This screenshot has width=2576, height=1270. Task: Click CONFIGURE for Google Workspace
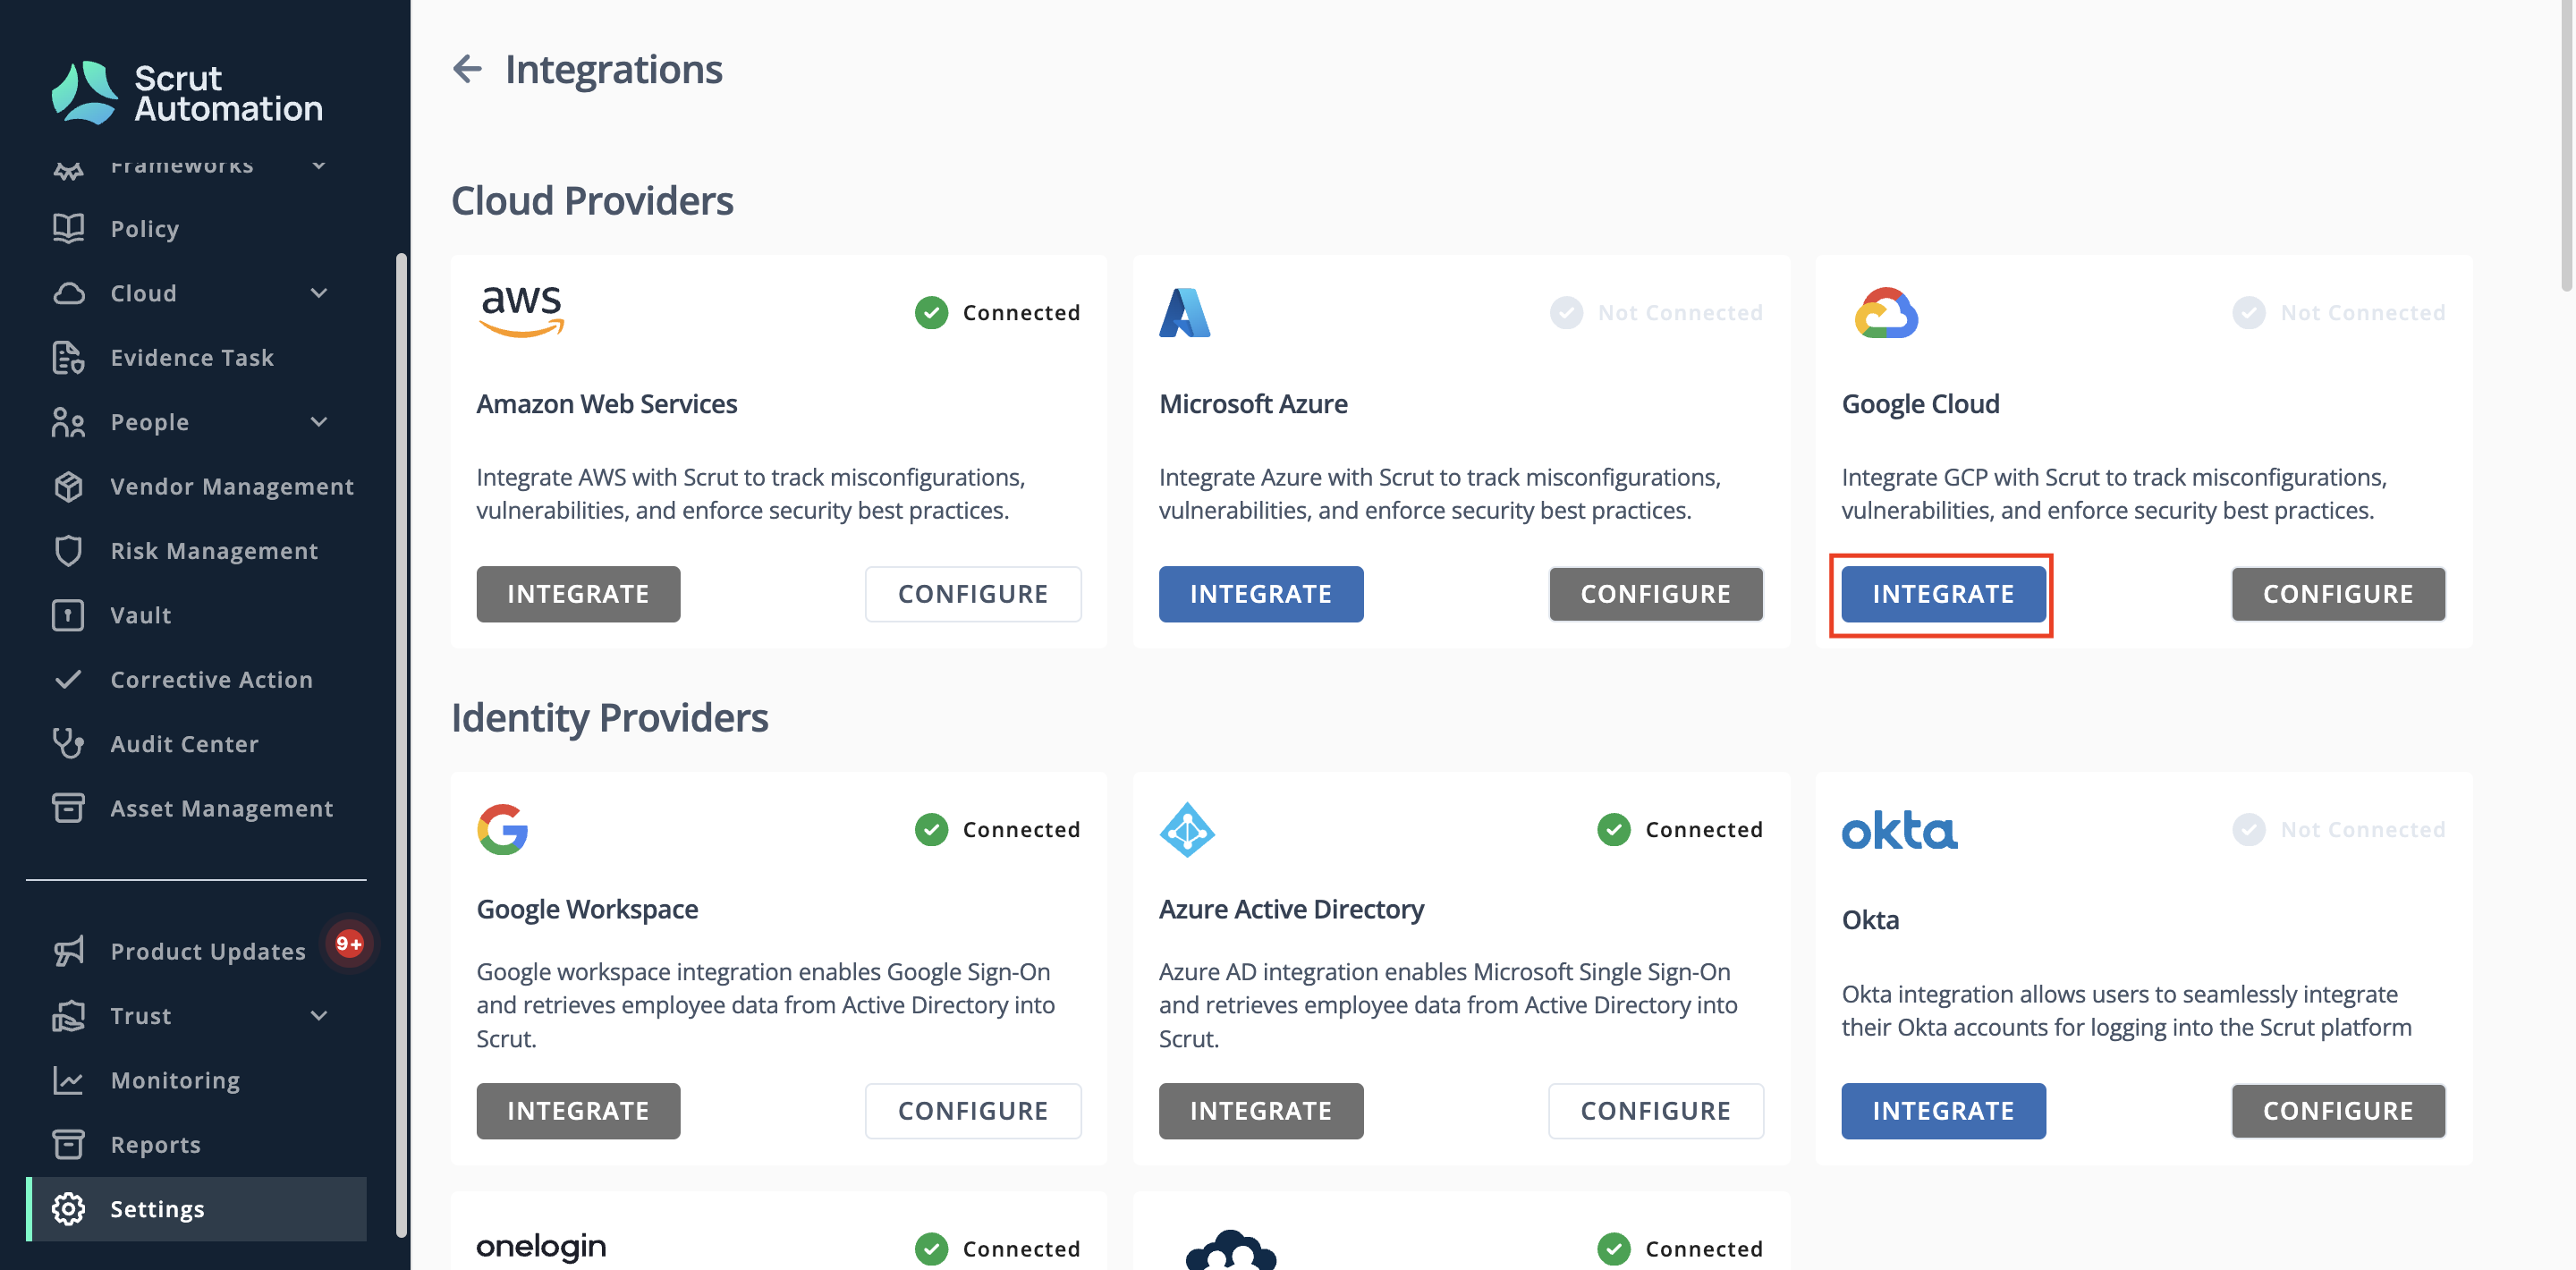tap(973, 1110)
